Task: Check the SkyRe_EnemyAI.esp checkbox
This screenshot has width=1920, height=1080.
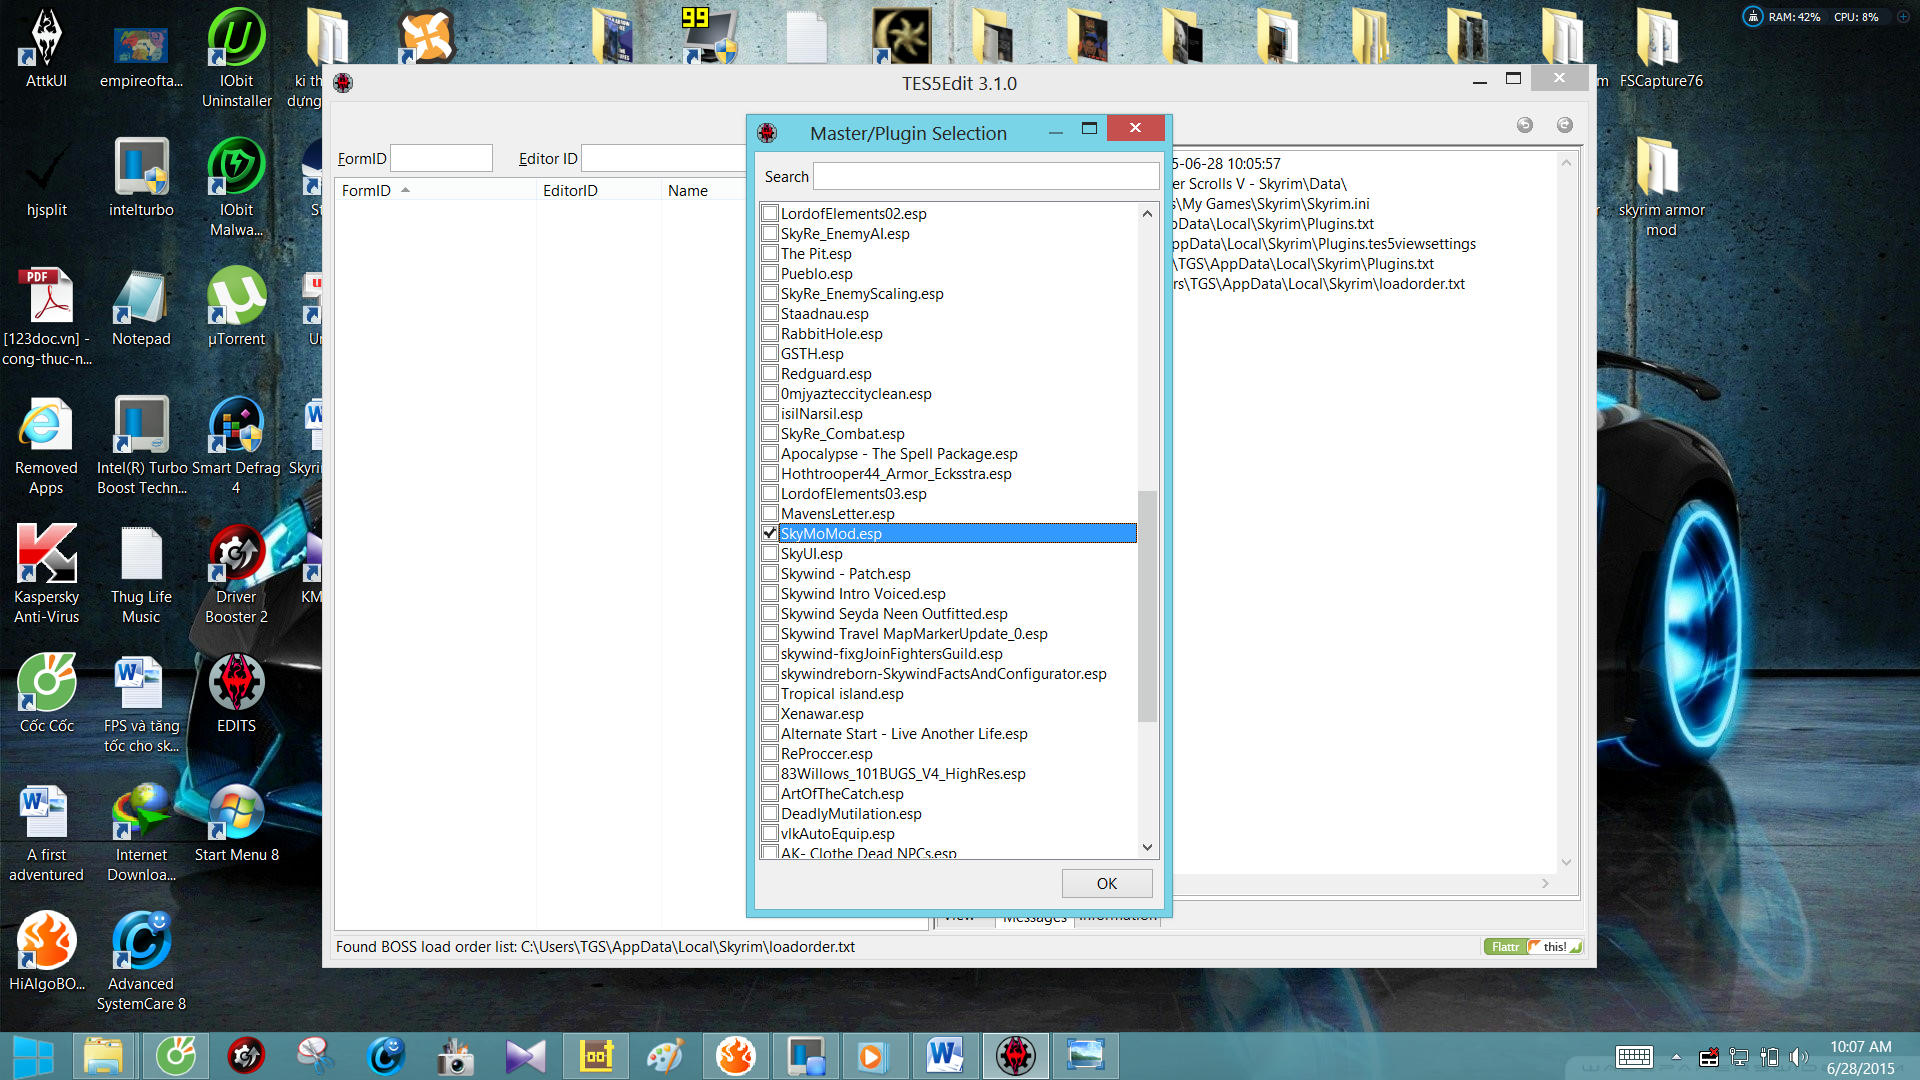Action: coord(770,233)
